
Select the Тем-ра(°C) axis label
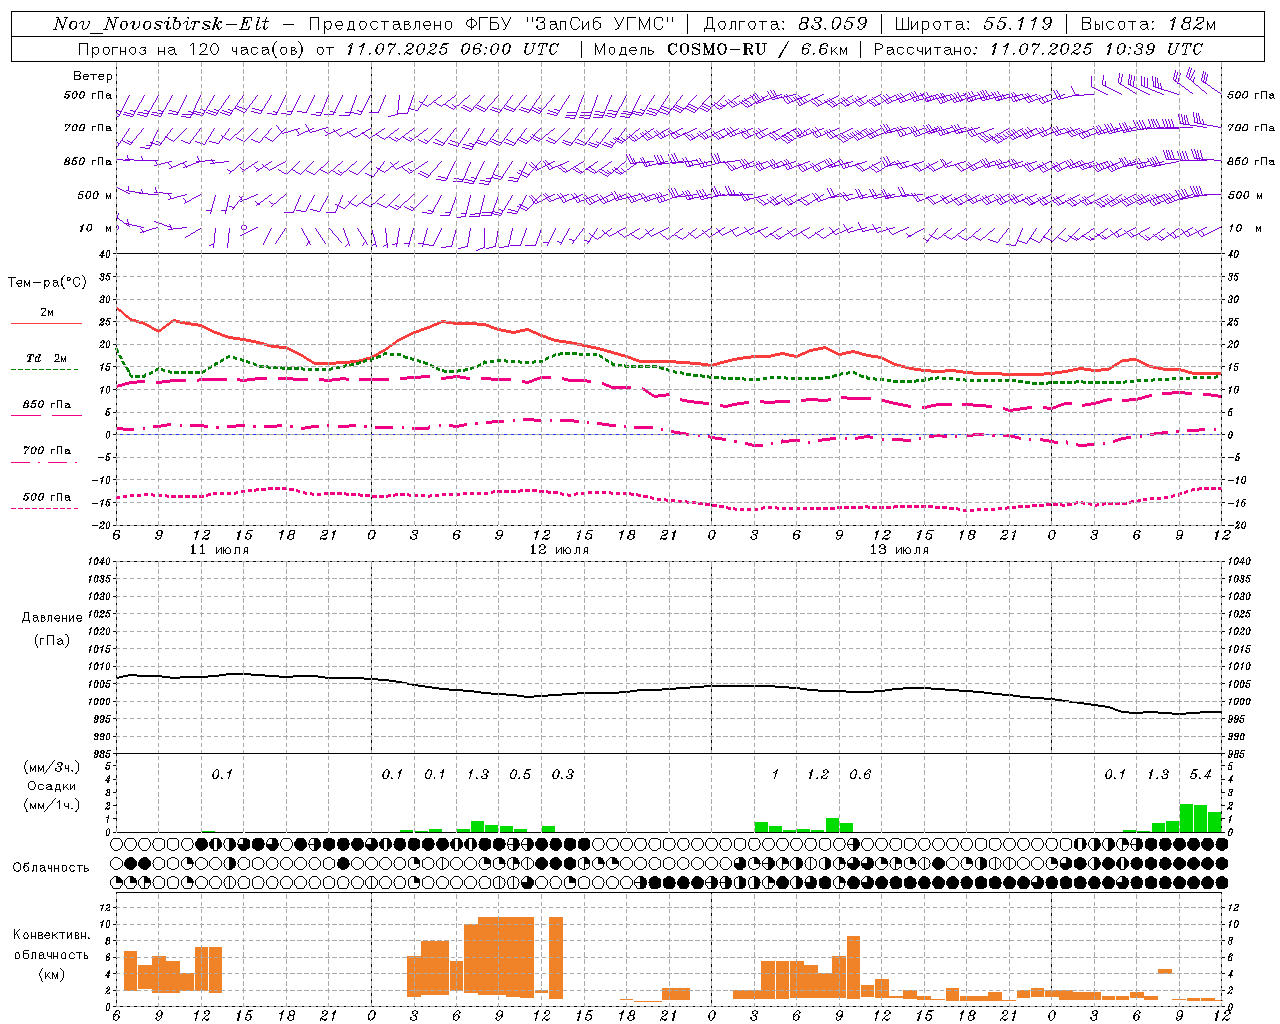click(46, 283)
